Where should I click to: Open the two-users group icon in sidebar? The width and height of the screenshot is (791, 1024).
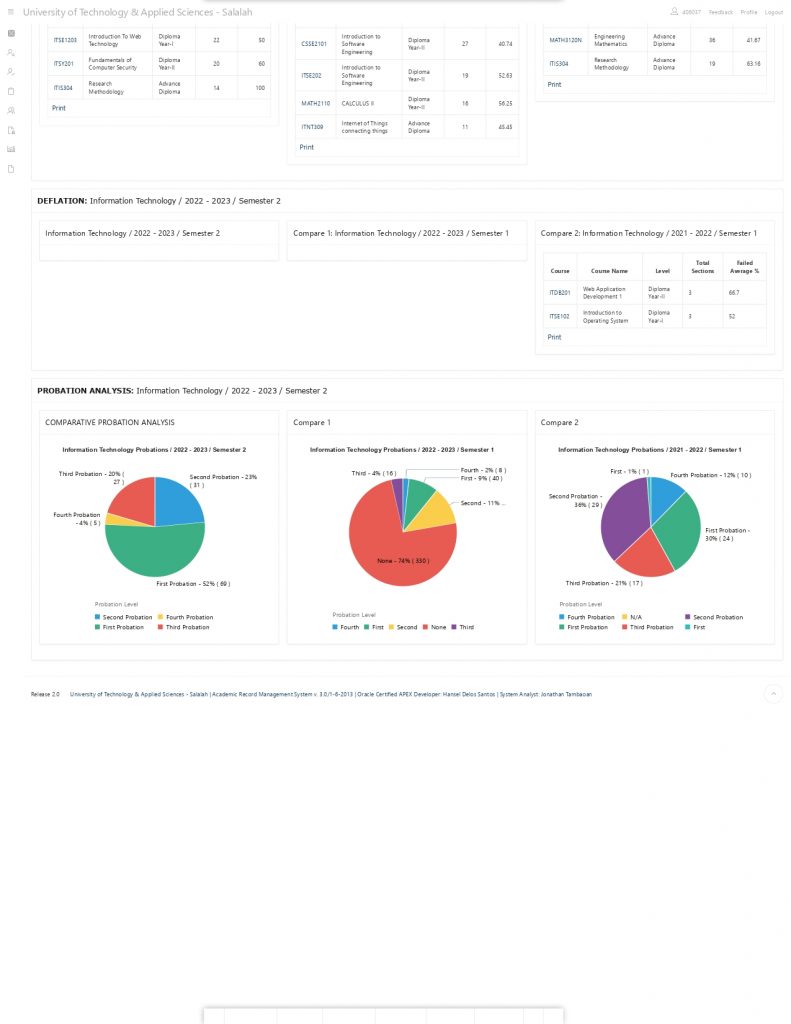(x=11, y=110)
